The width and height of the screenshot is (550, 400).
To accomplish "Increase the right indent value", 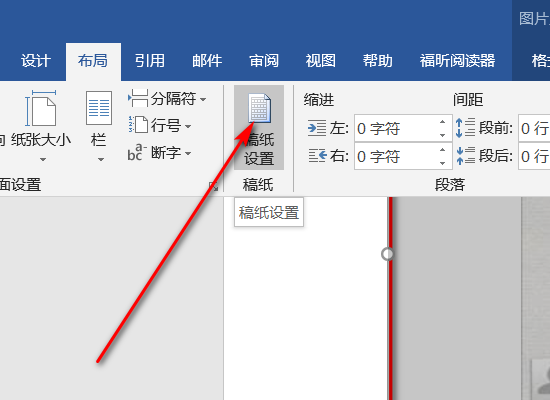I will pyautogui.click(x=442, y=150).
